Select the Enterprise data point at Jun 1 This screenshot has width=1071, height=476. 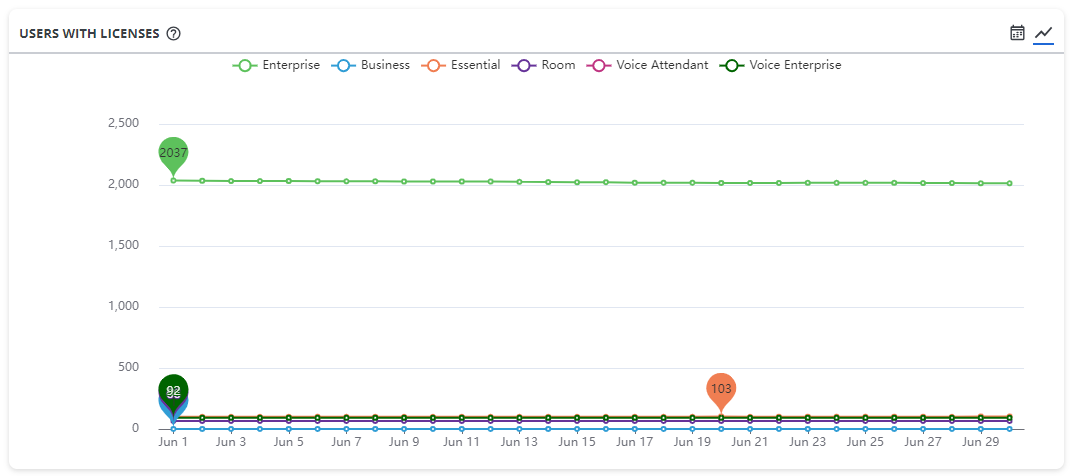tap(173, 180)
